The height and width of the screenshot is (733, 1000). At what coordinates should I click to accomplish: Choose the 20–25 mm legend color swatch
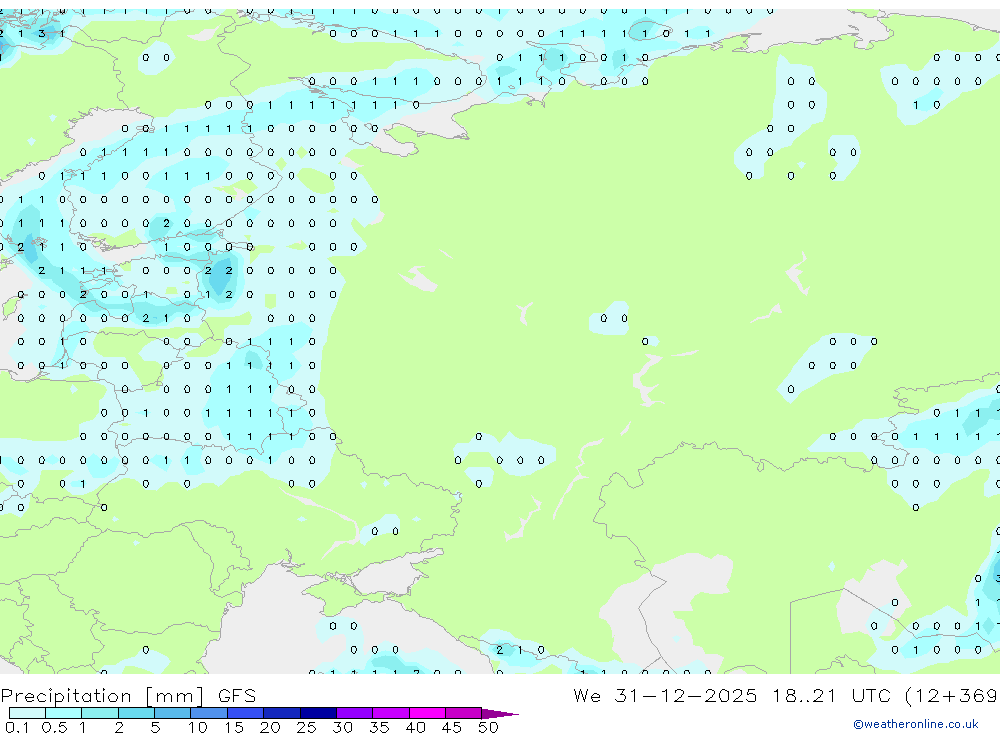[282, 713]
